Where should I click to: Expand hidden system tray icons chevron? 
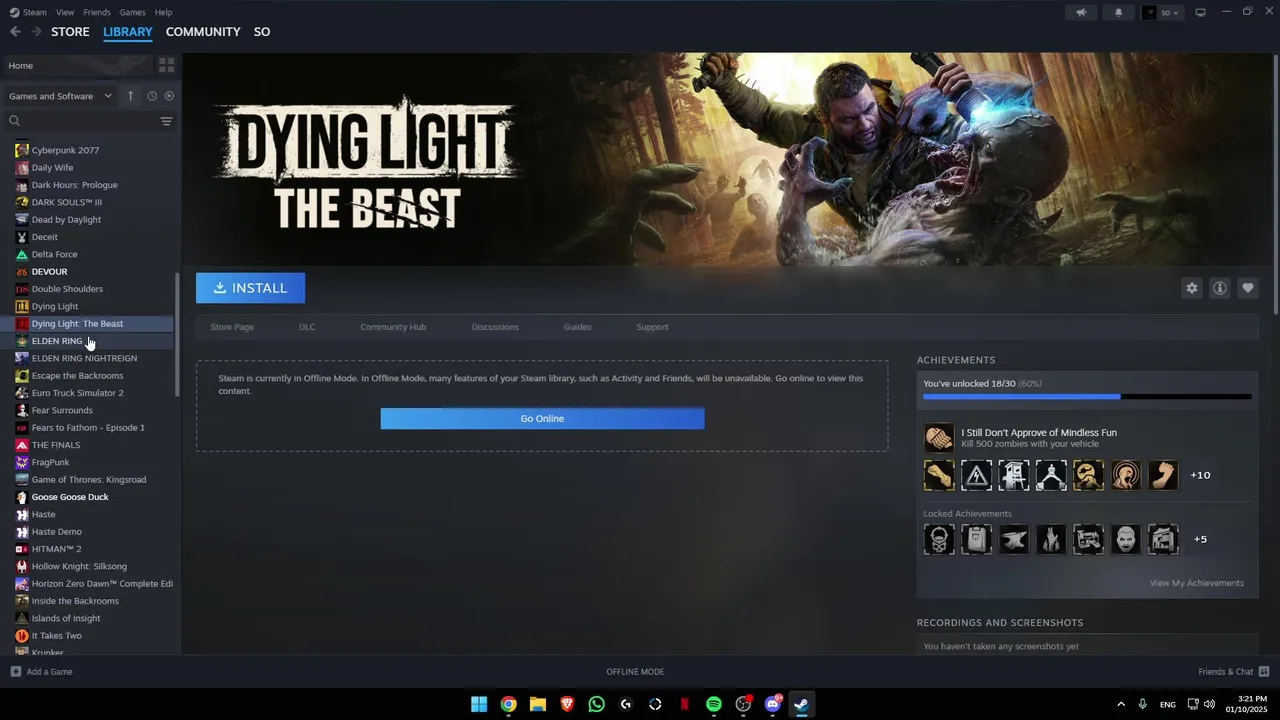pos(1121,704)
